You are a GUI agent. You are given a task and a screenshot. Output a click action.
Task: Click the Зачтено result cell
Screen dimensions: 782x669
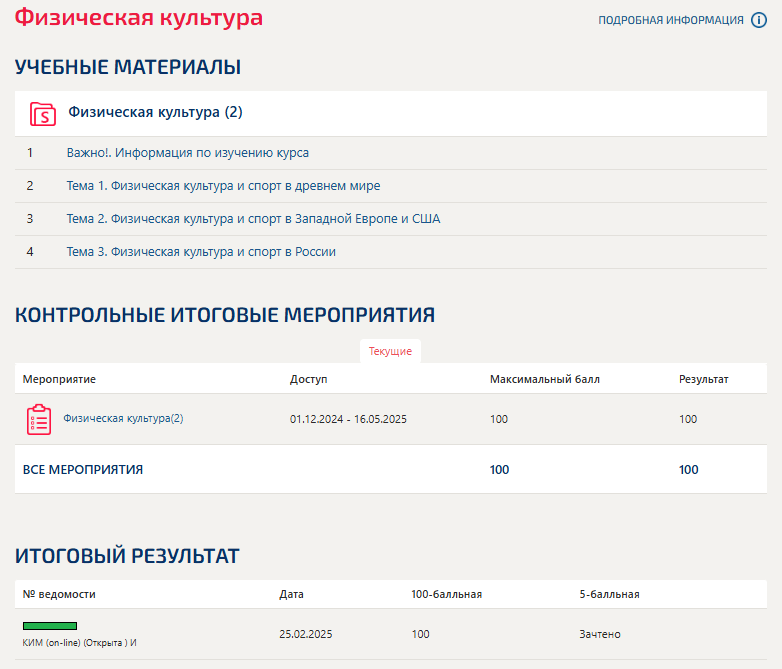click(600, 634)
